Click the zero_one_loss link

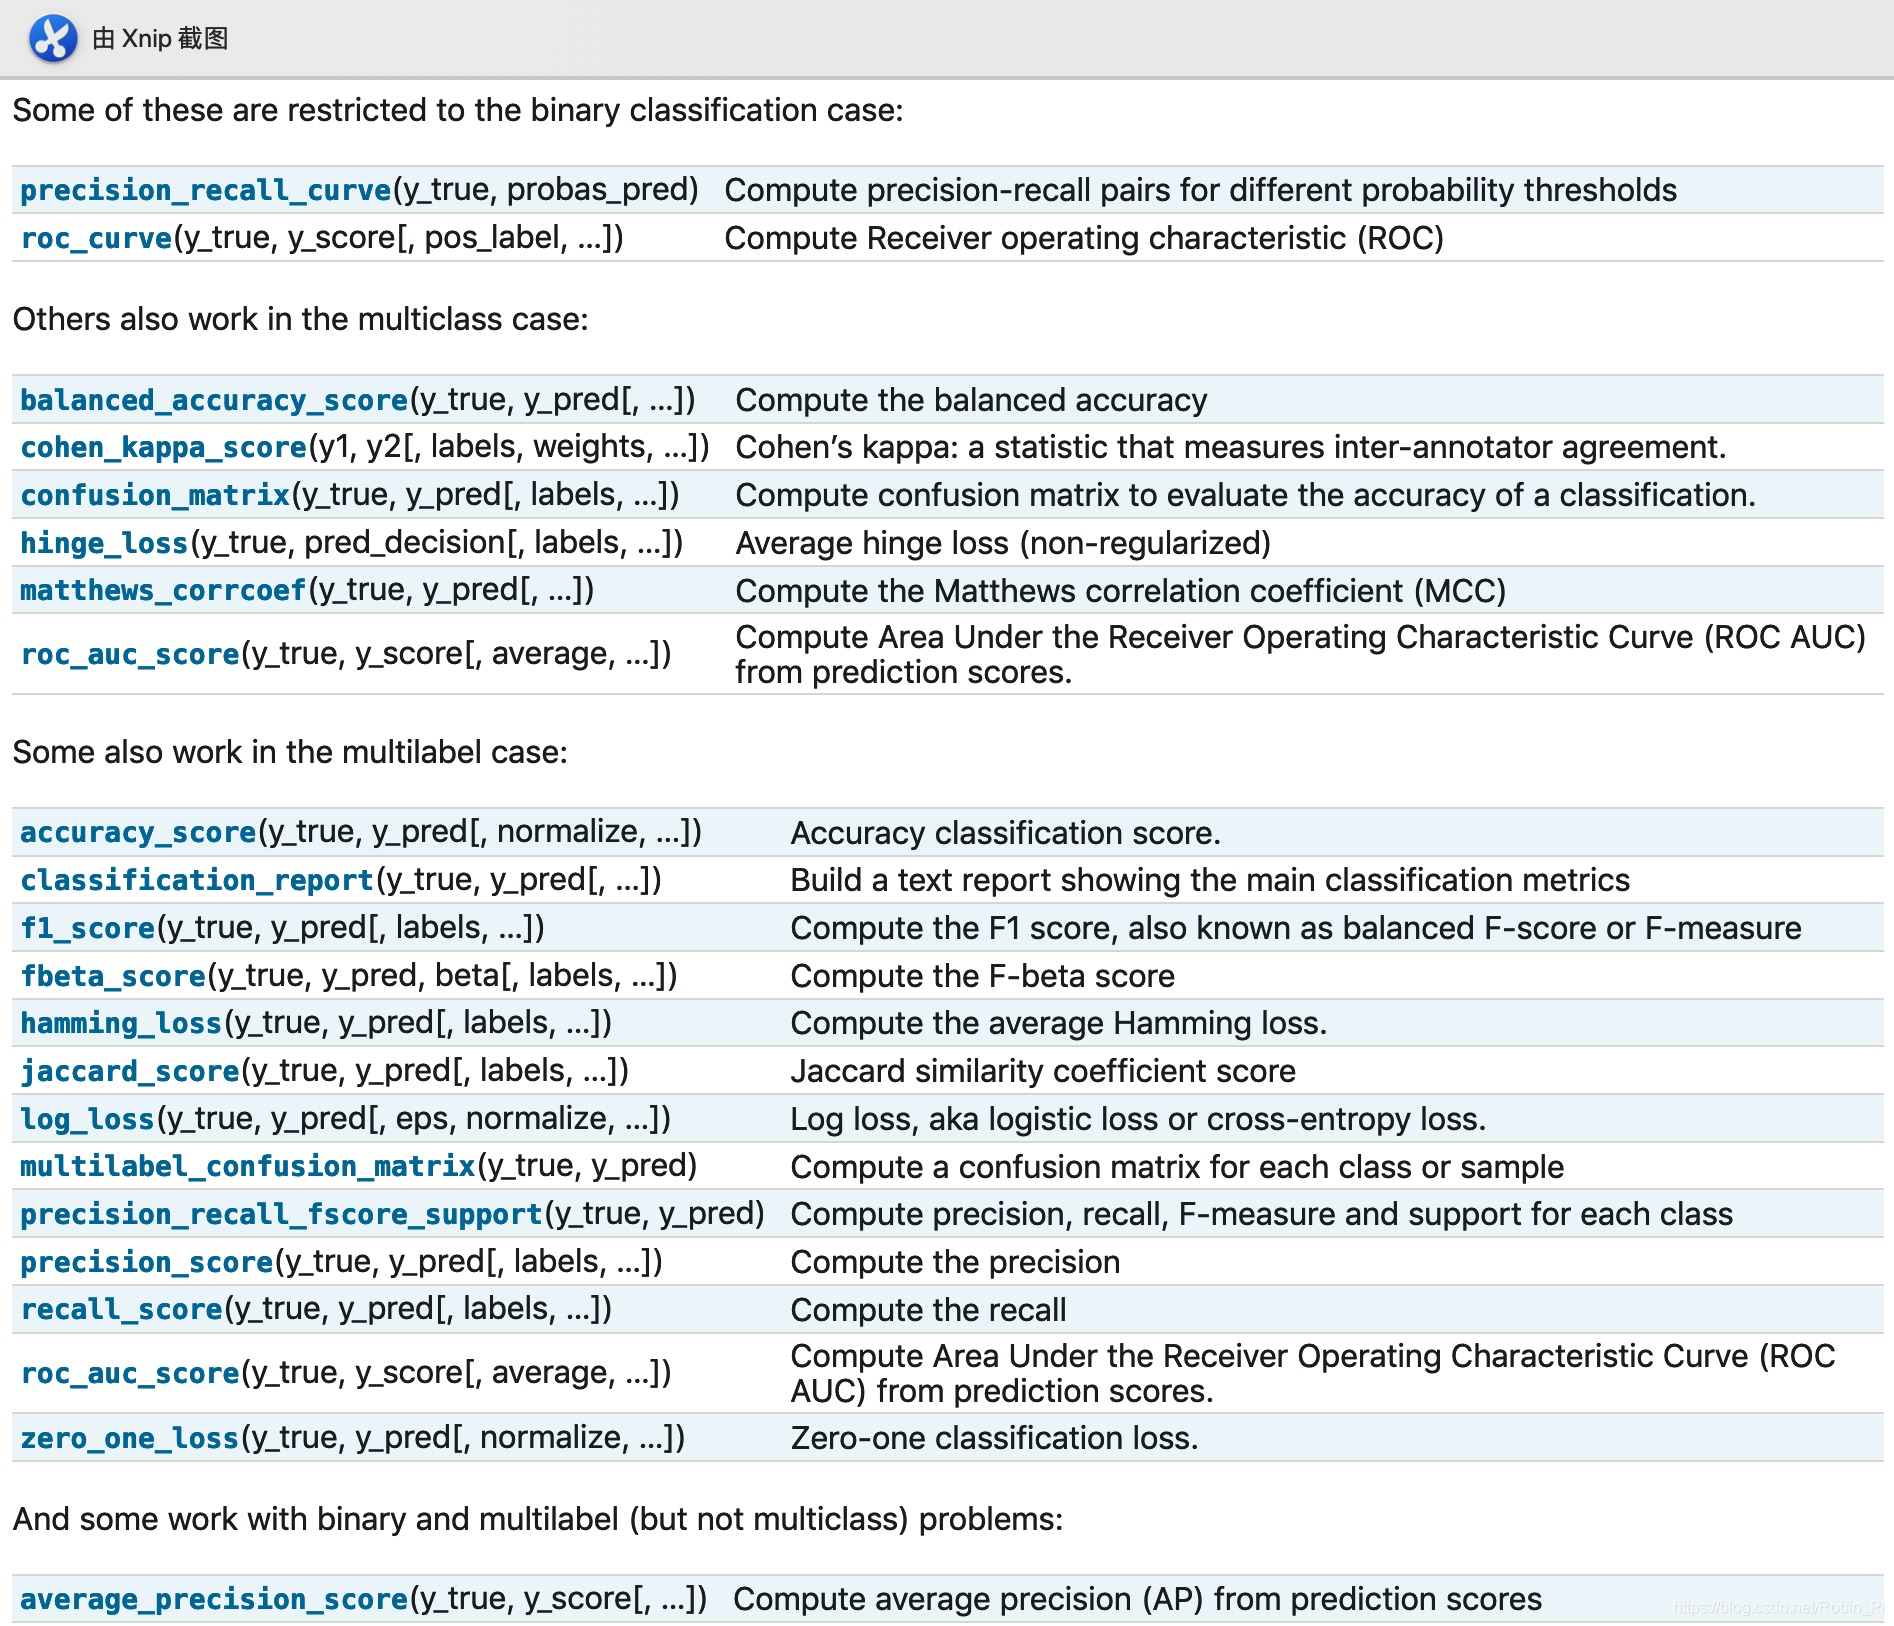click(130, 1438)
